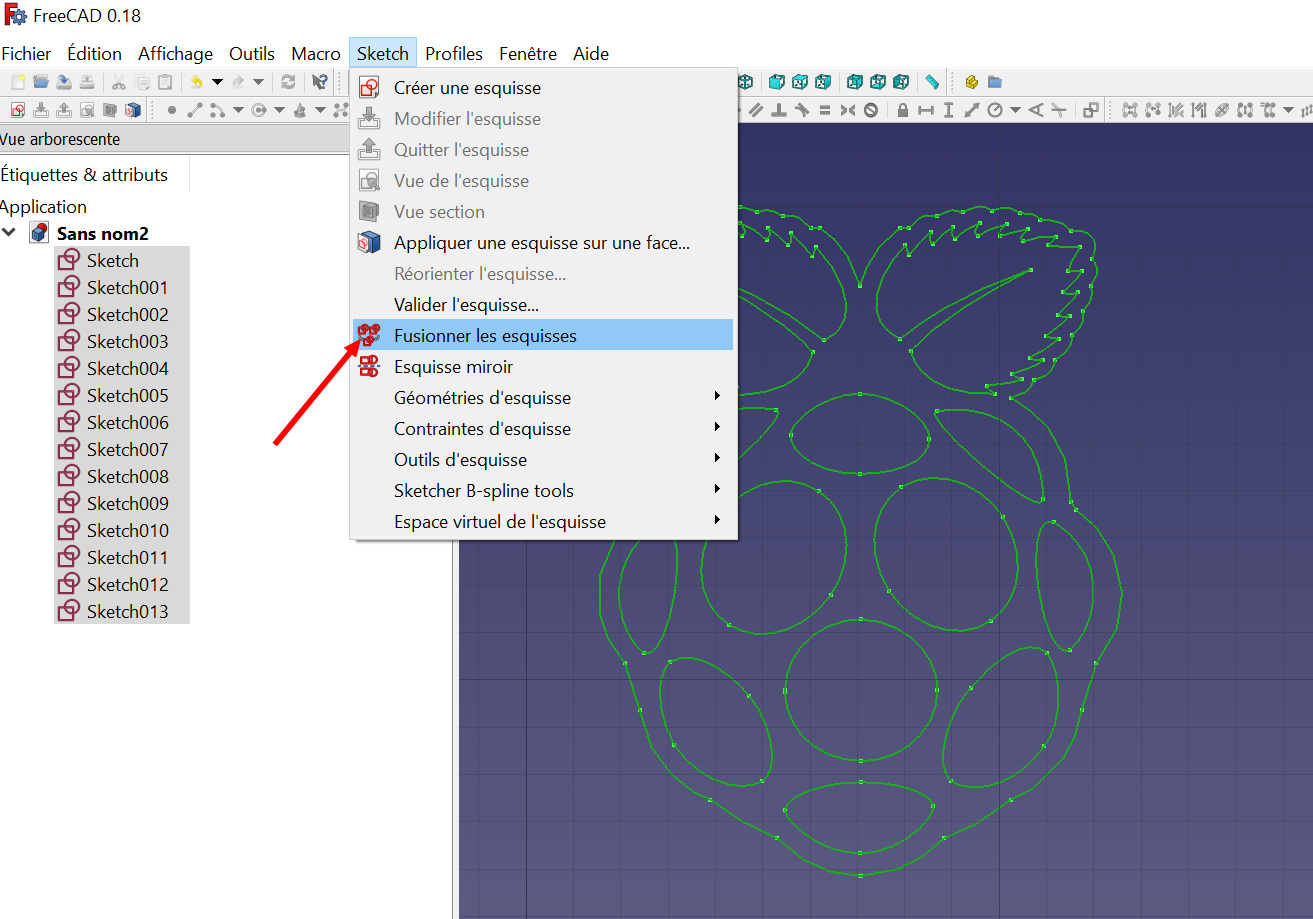Open the circle tools dropdown arrow
Screen dimensions: 1313x919
(279, 110)
